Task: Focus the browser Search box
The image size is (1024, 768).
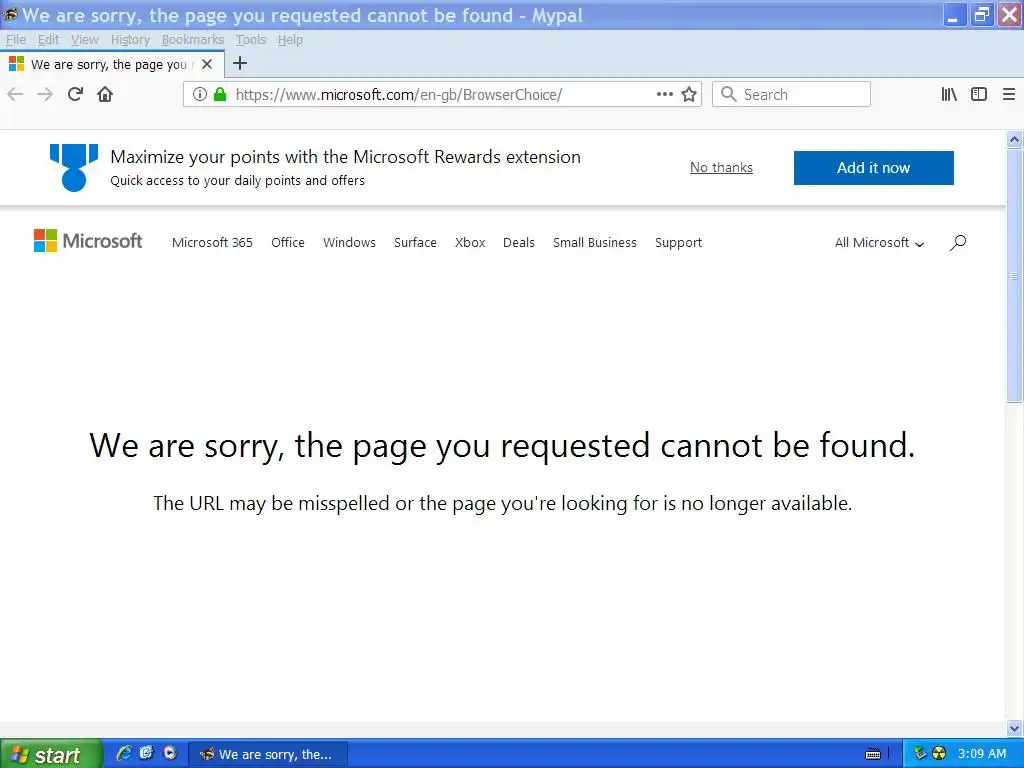Action: (x=791, y=95)
